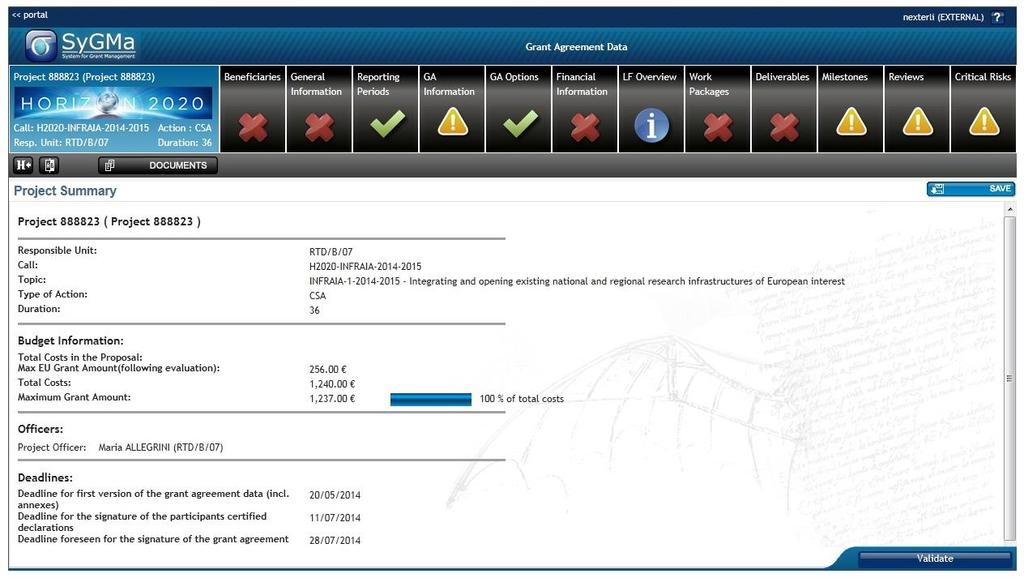
Task: Click the amount 256.00 €
Action: pos(328,369)
